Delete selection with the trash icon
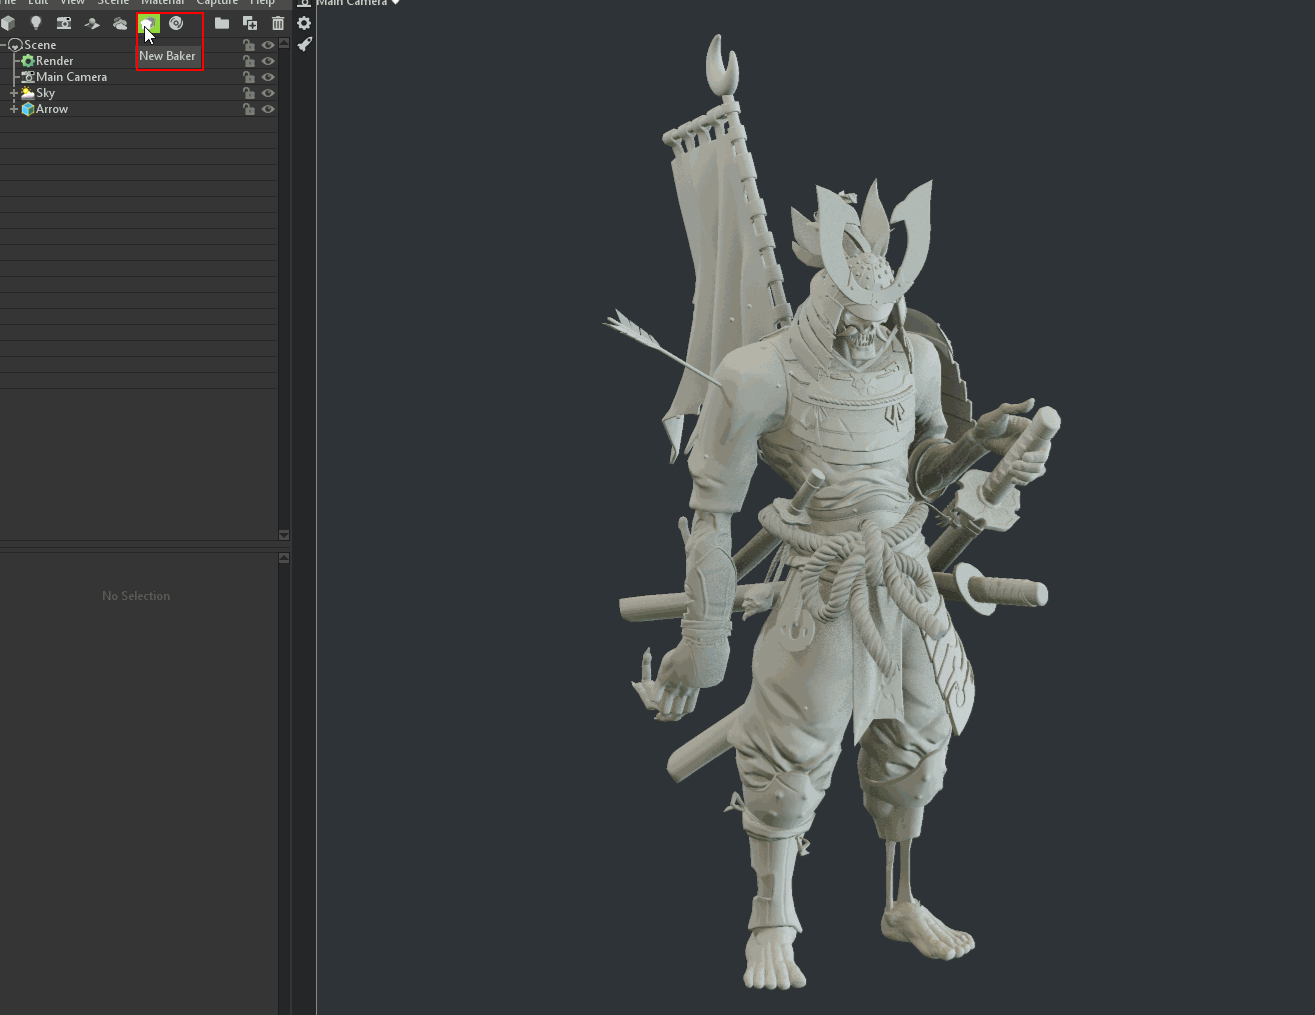Viewport: 1315px width, 1015px height. point(278,23)
